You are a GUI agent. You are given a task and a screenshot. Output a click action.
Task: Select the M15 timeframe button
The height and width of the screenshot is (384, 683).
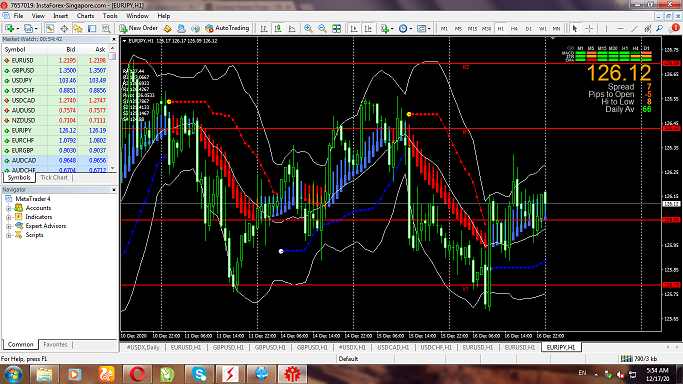pos(472,28)
